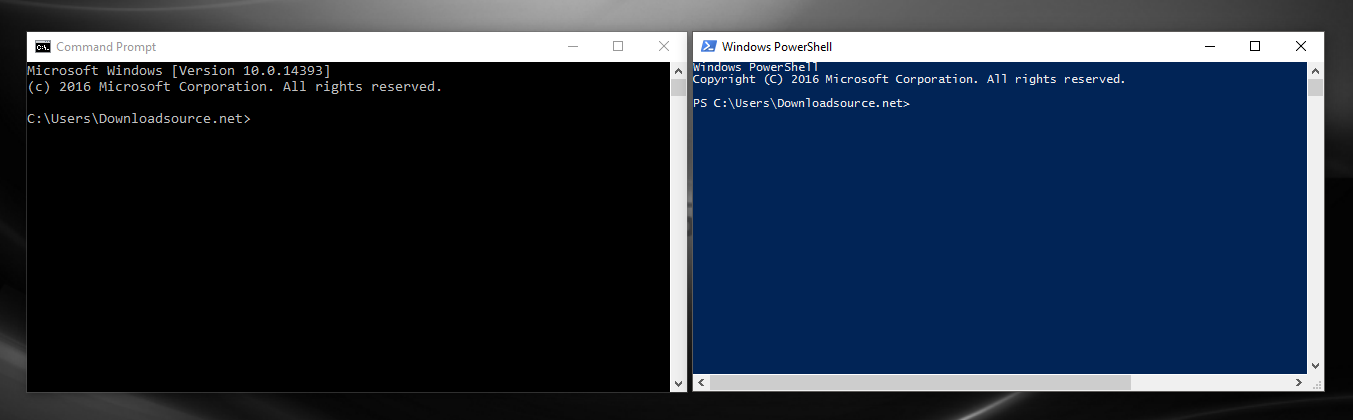Click PowerShell vertical scrollbar down arrow
The image size is (1353, 420).
coord(1316,366)
